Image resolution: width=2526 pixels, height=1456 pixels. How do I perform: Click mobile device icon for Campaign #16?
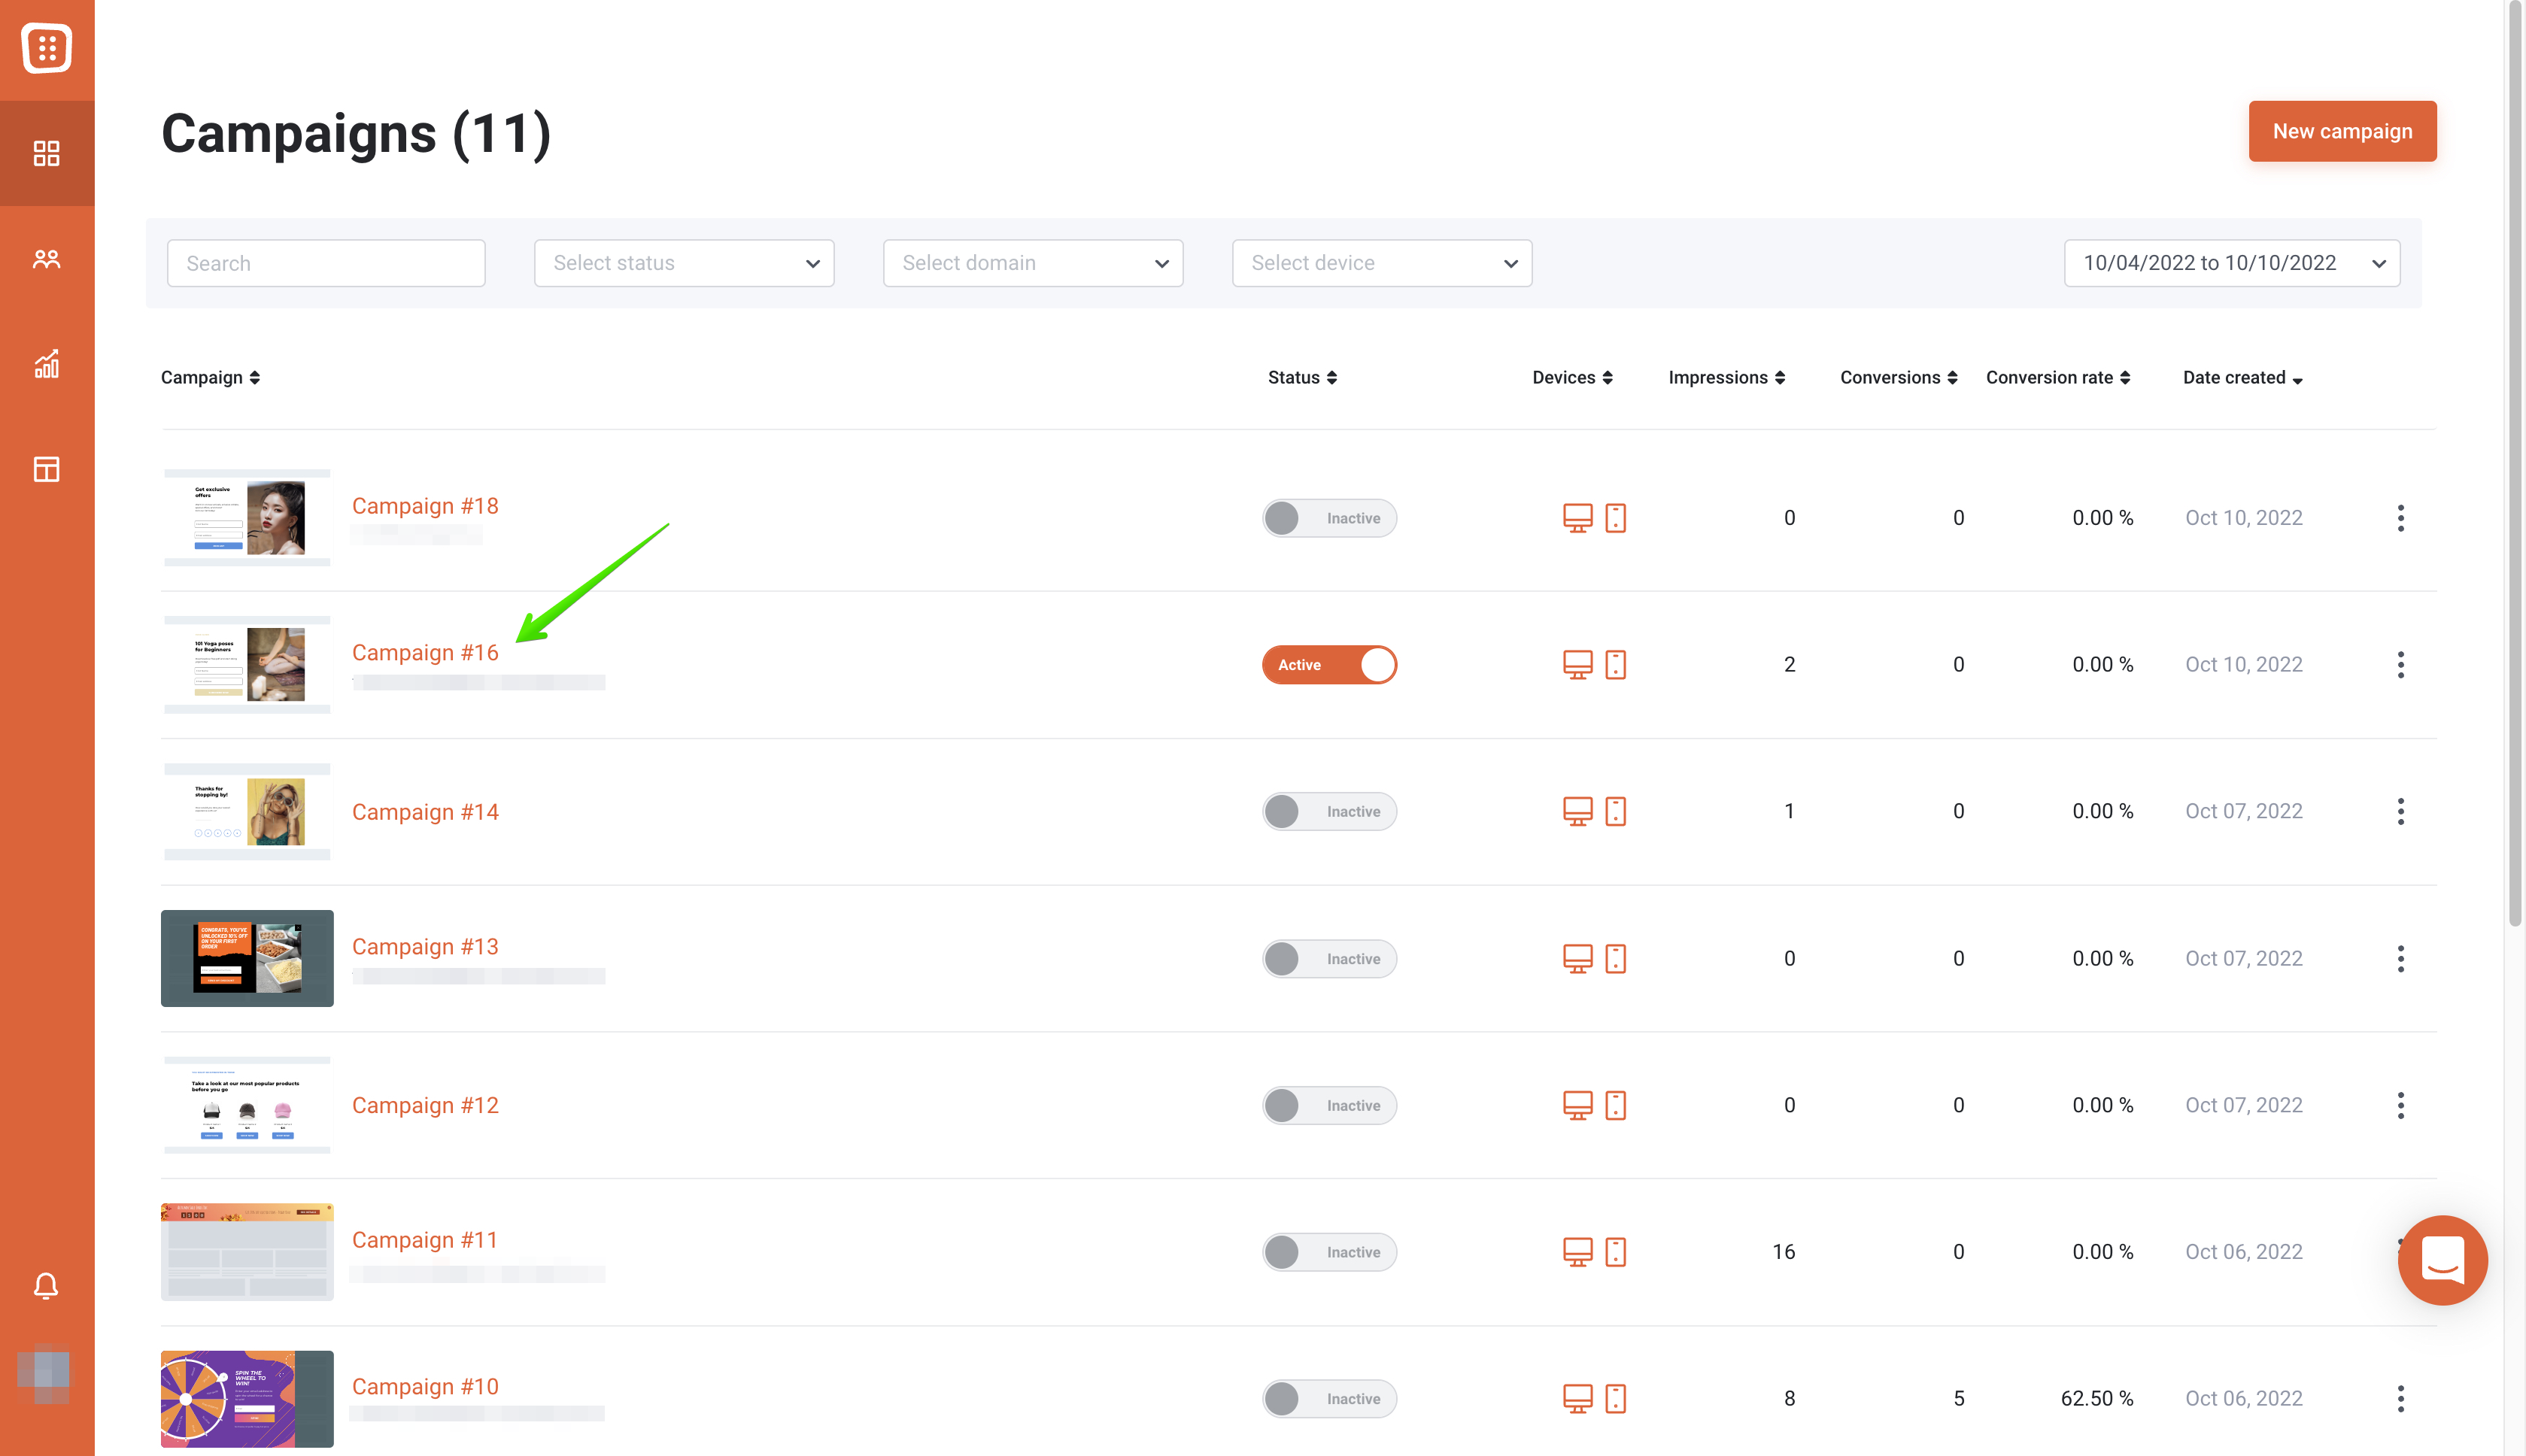pyautogui.click(x=1616, y=665)
